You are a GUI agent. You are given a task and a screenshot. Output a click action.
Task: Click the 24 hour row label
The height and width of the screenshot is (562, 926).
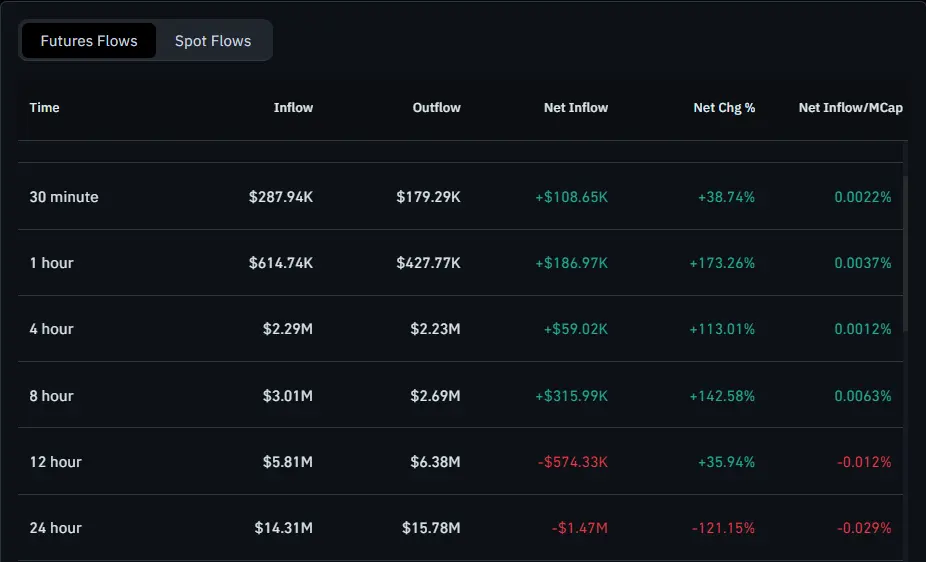click(x=56, y=528)
